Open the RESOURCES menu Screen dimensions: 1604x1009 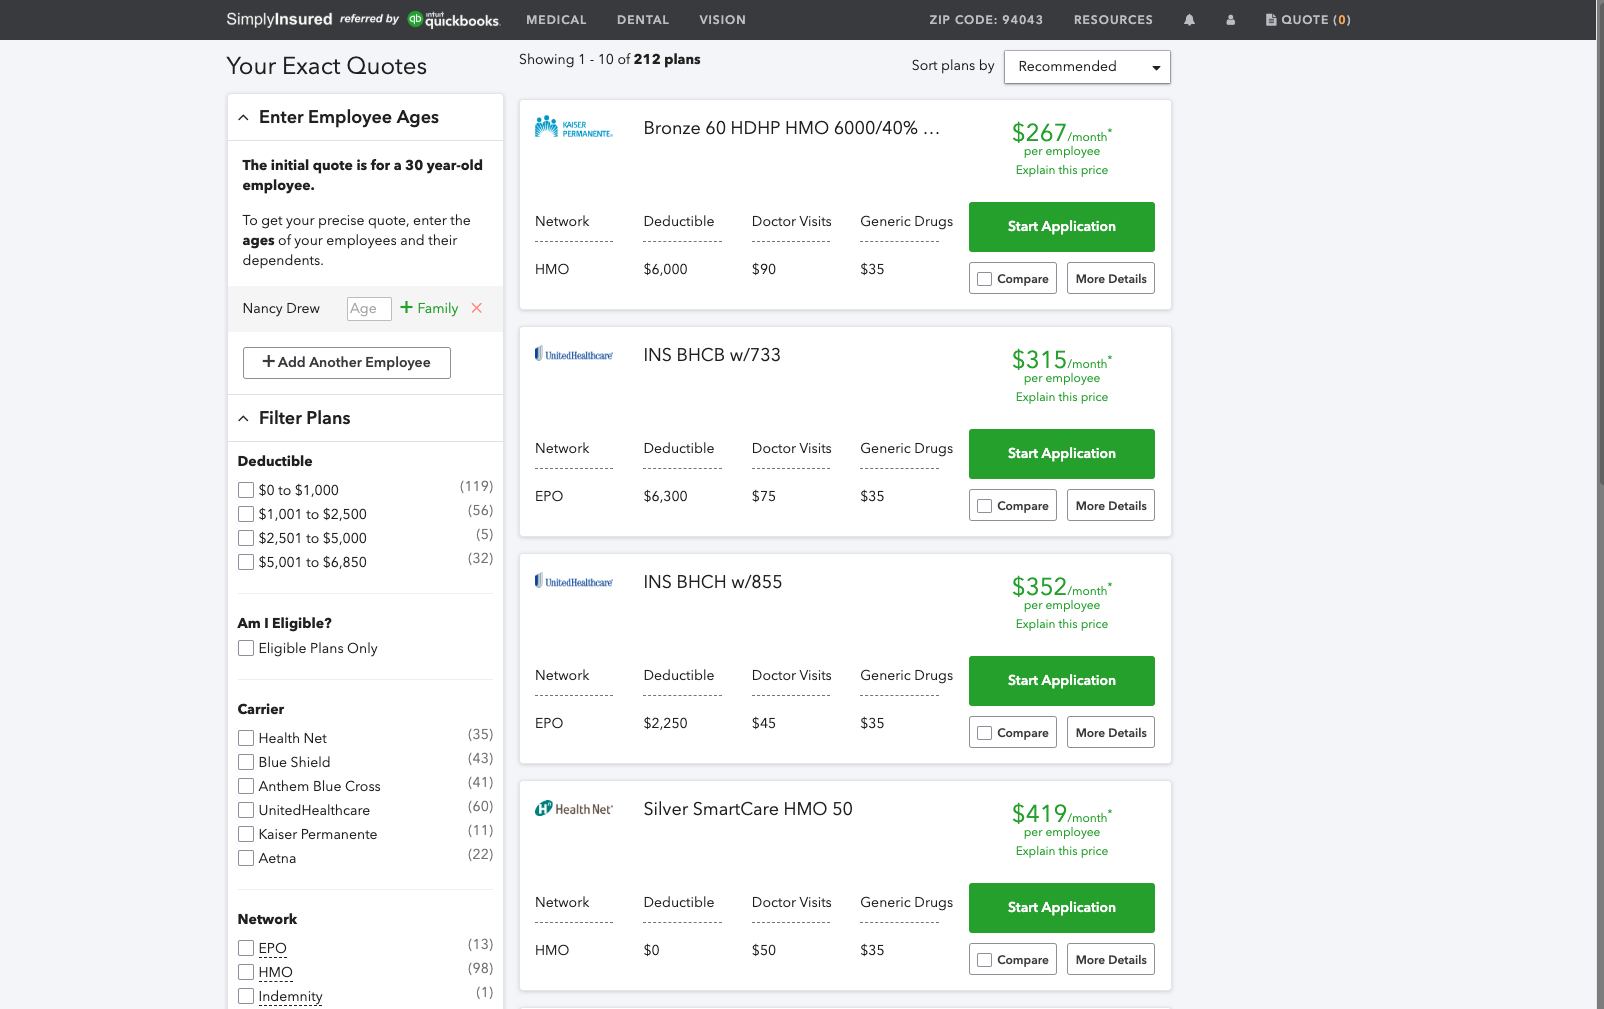pyautogui.click(x=1113, y=19)
